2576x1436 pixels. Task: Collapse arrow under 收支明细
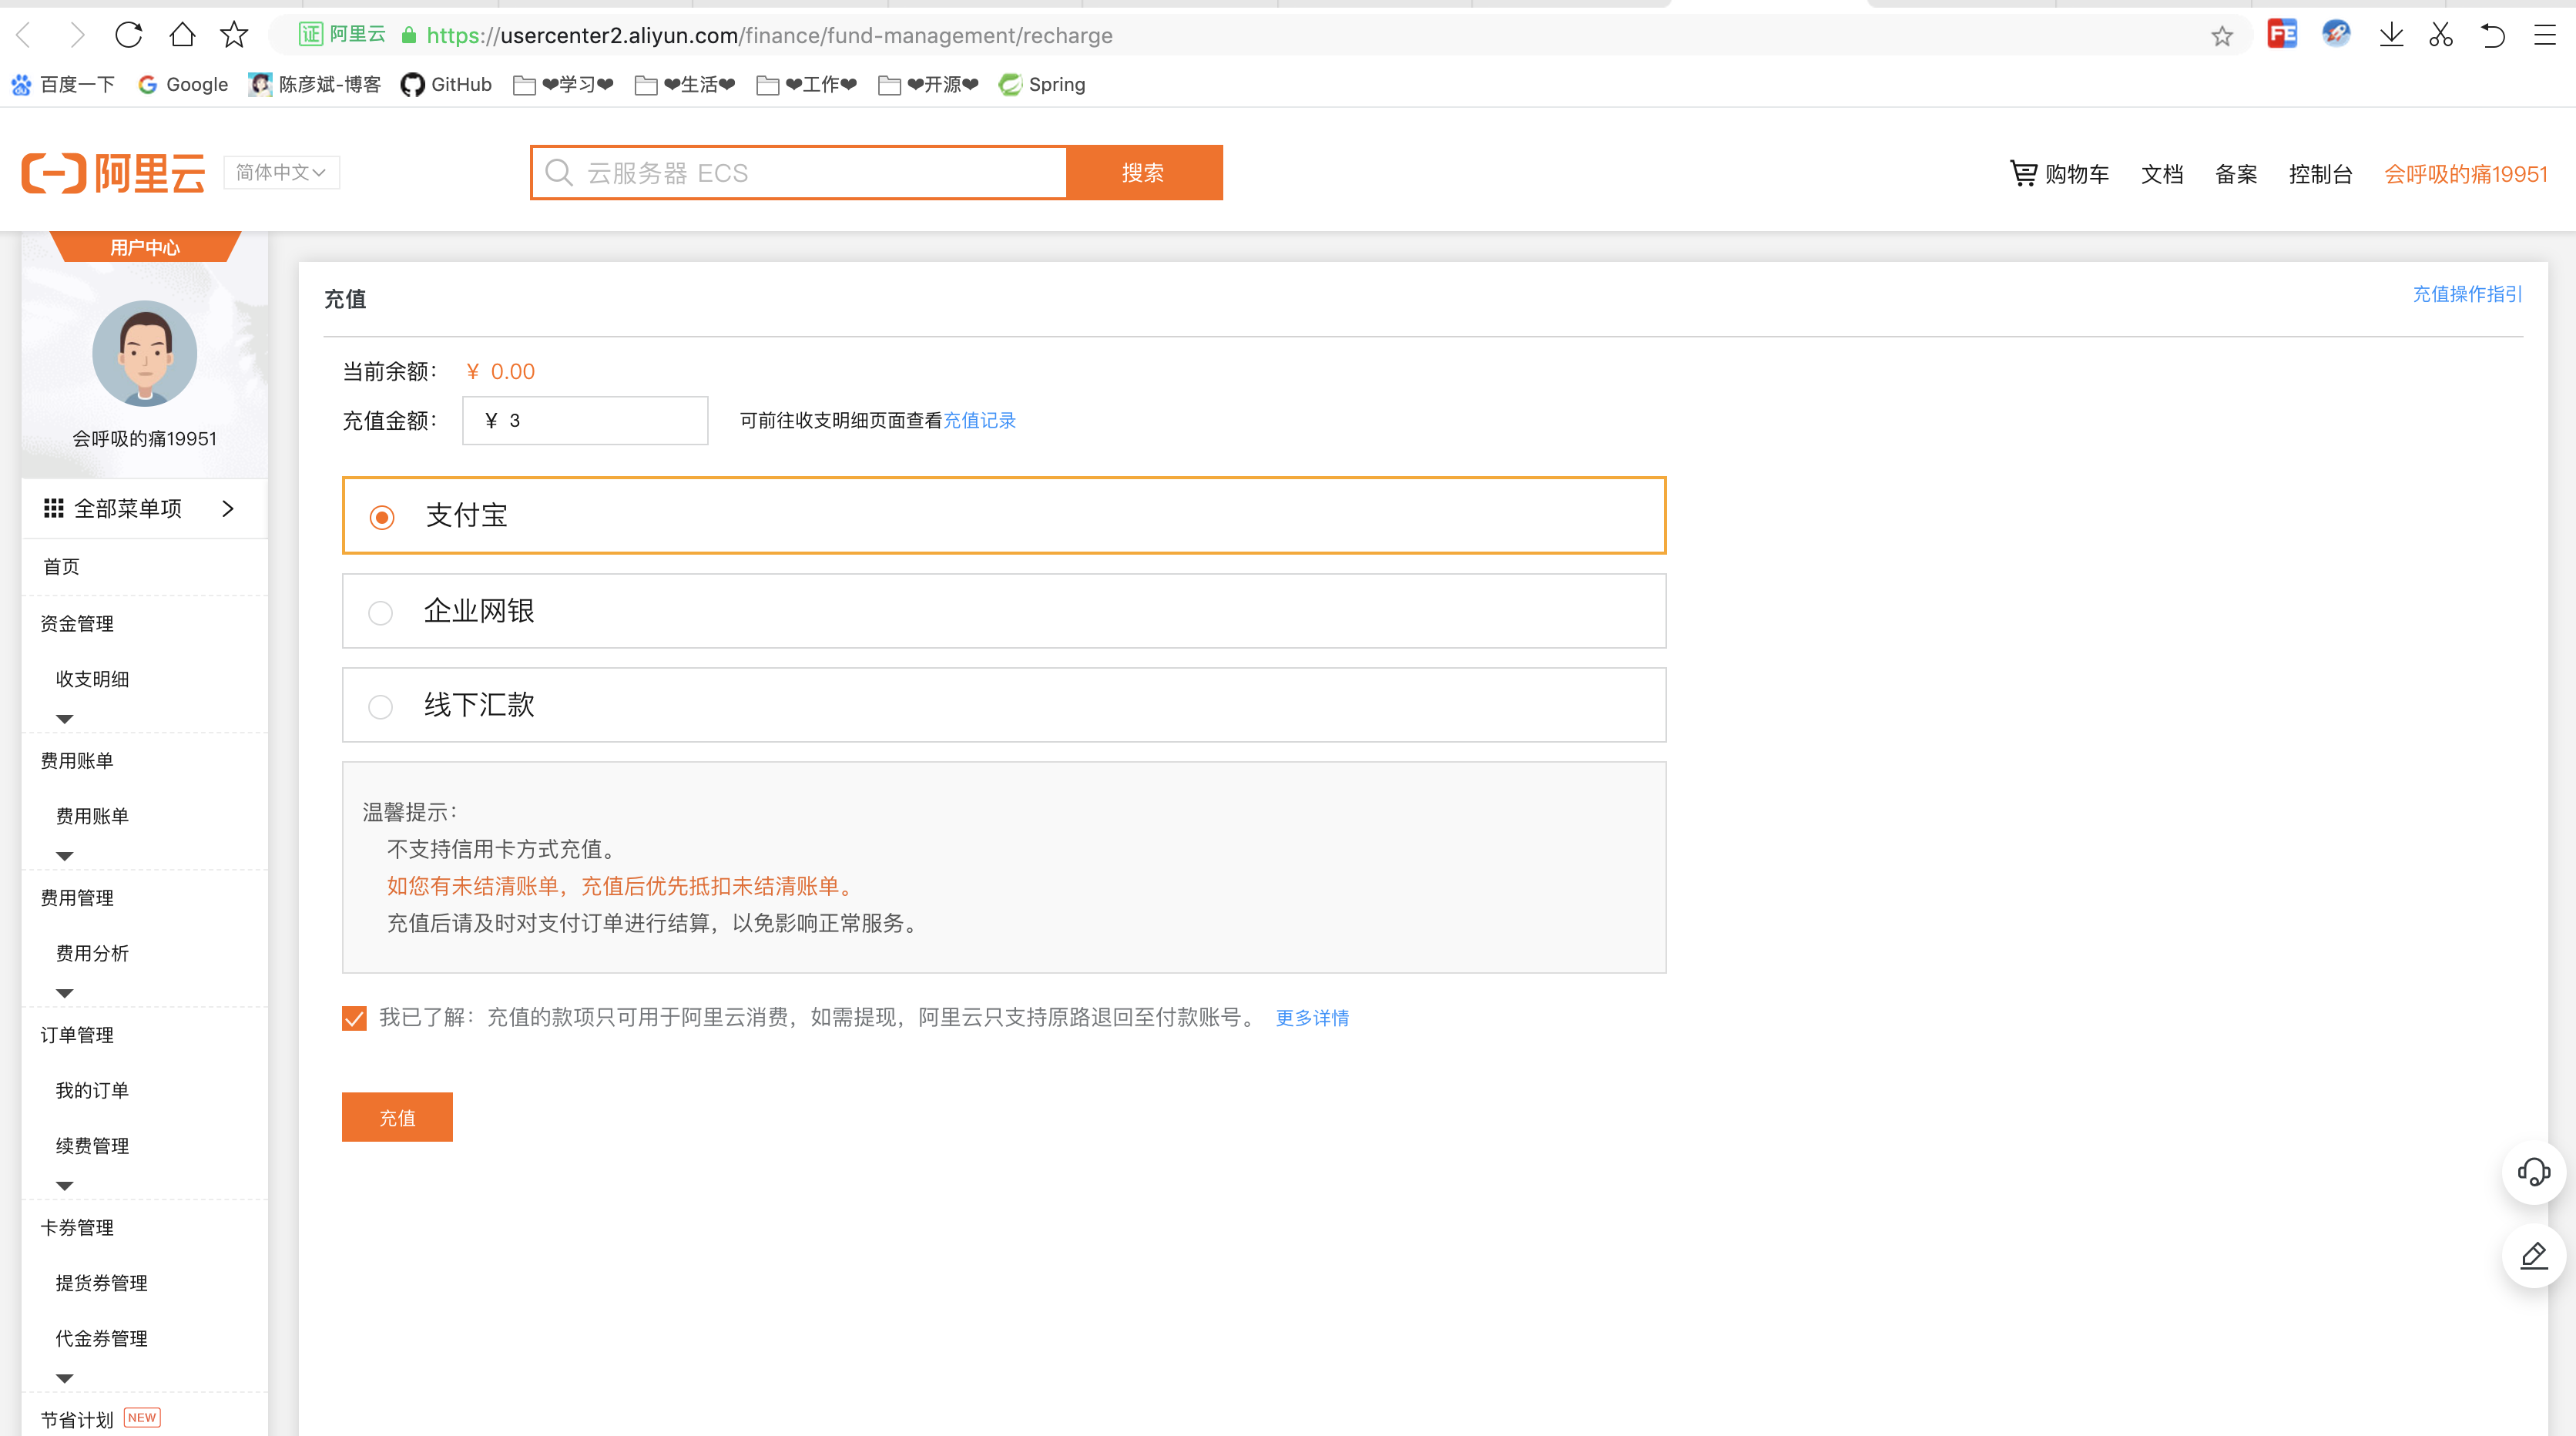click(x=65, y=718)
